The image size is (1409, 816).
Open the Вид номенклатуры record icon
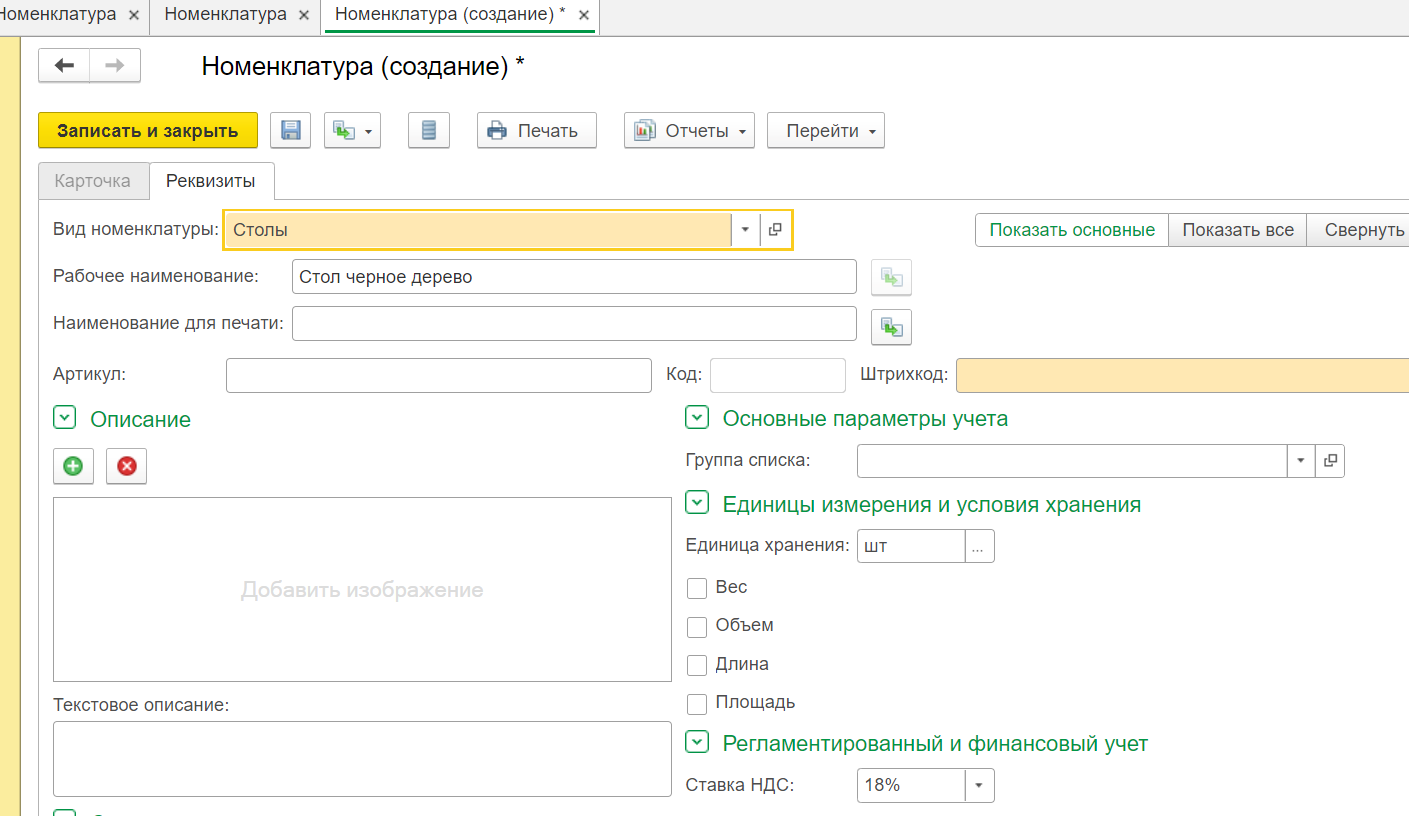point(775,230)
